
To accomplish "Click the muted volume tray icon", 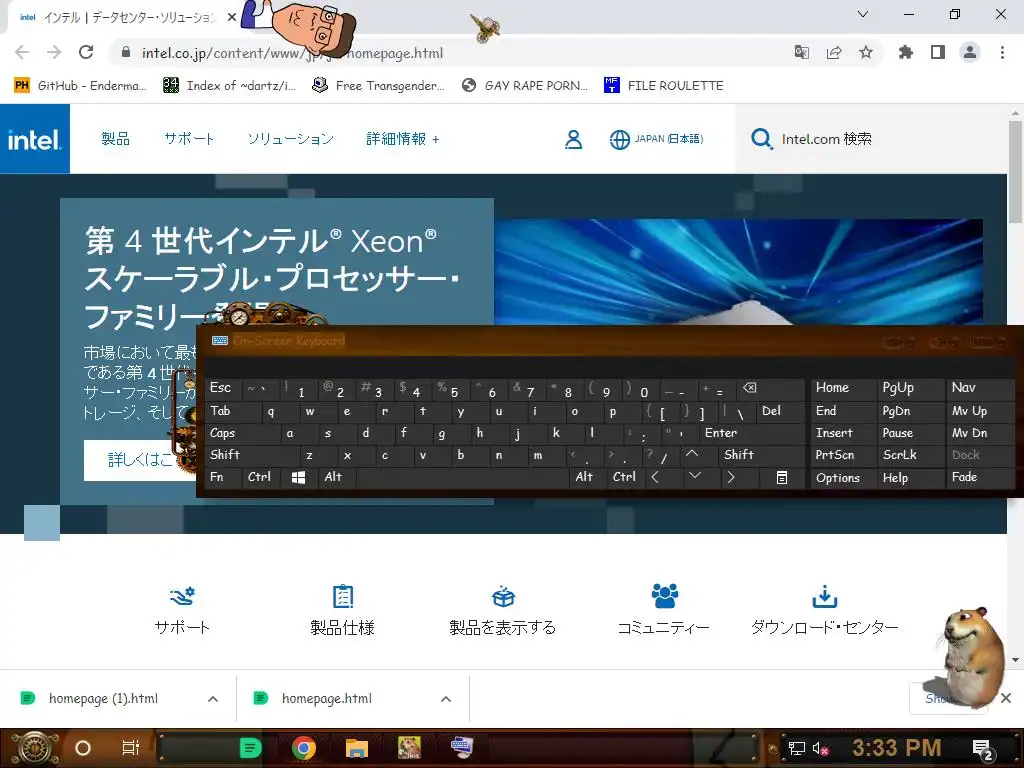I will coord(820,748).
